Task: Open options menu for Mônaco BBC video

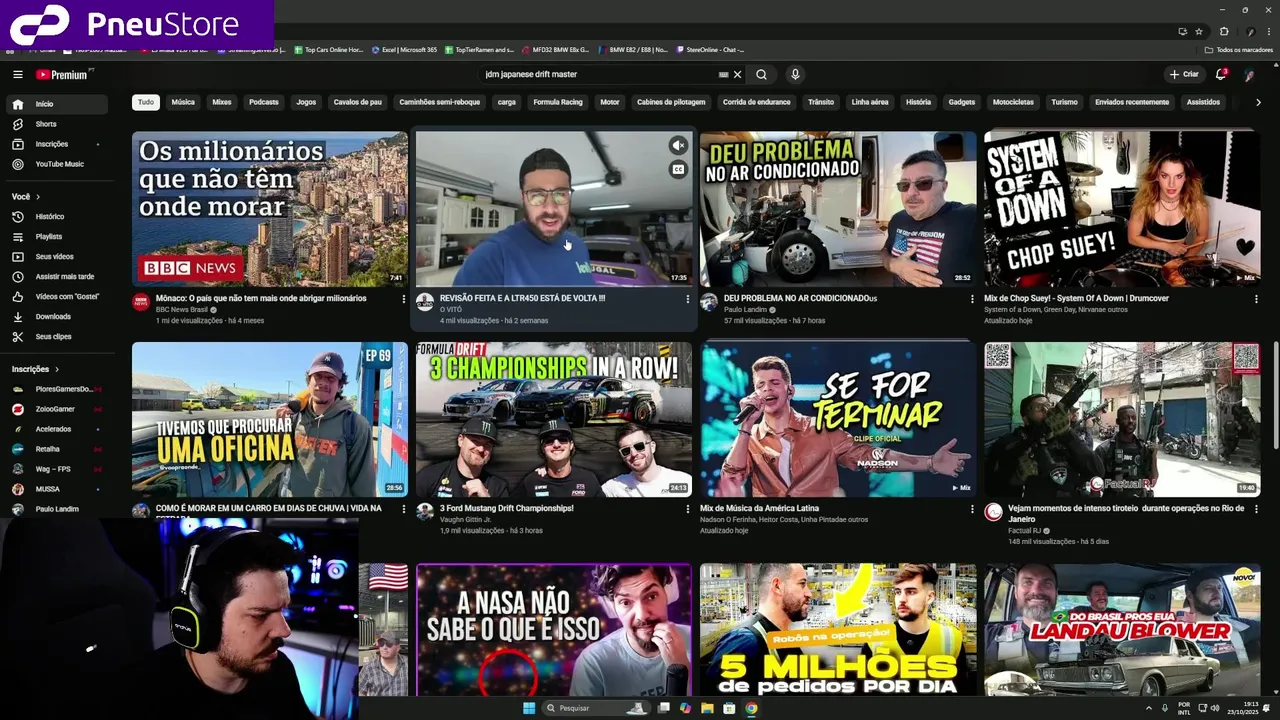Action: click(404, 299)
